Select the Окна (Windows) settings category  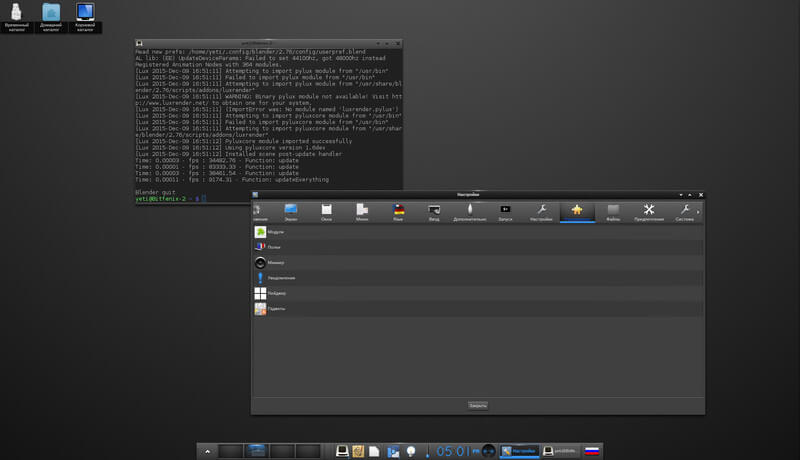tap(326, 212)
